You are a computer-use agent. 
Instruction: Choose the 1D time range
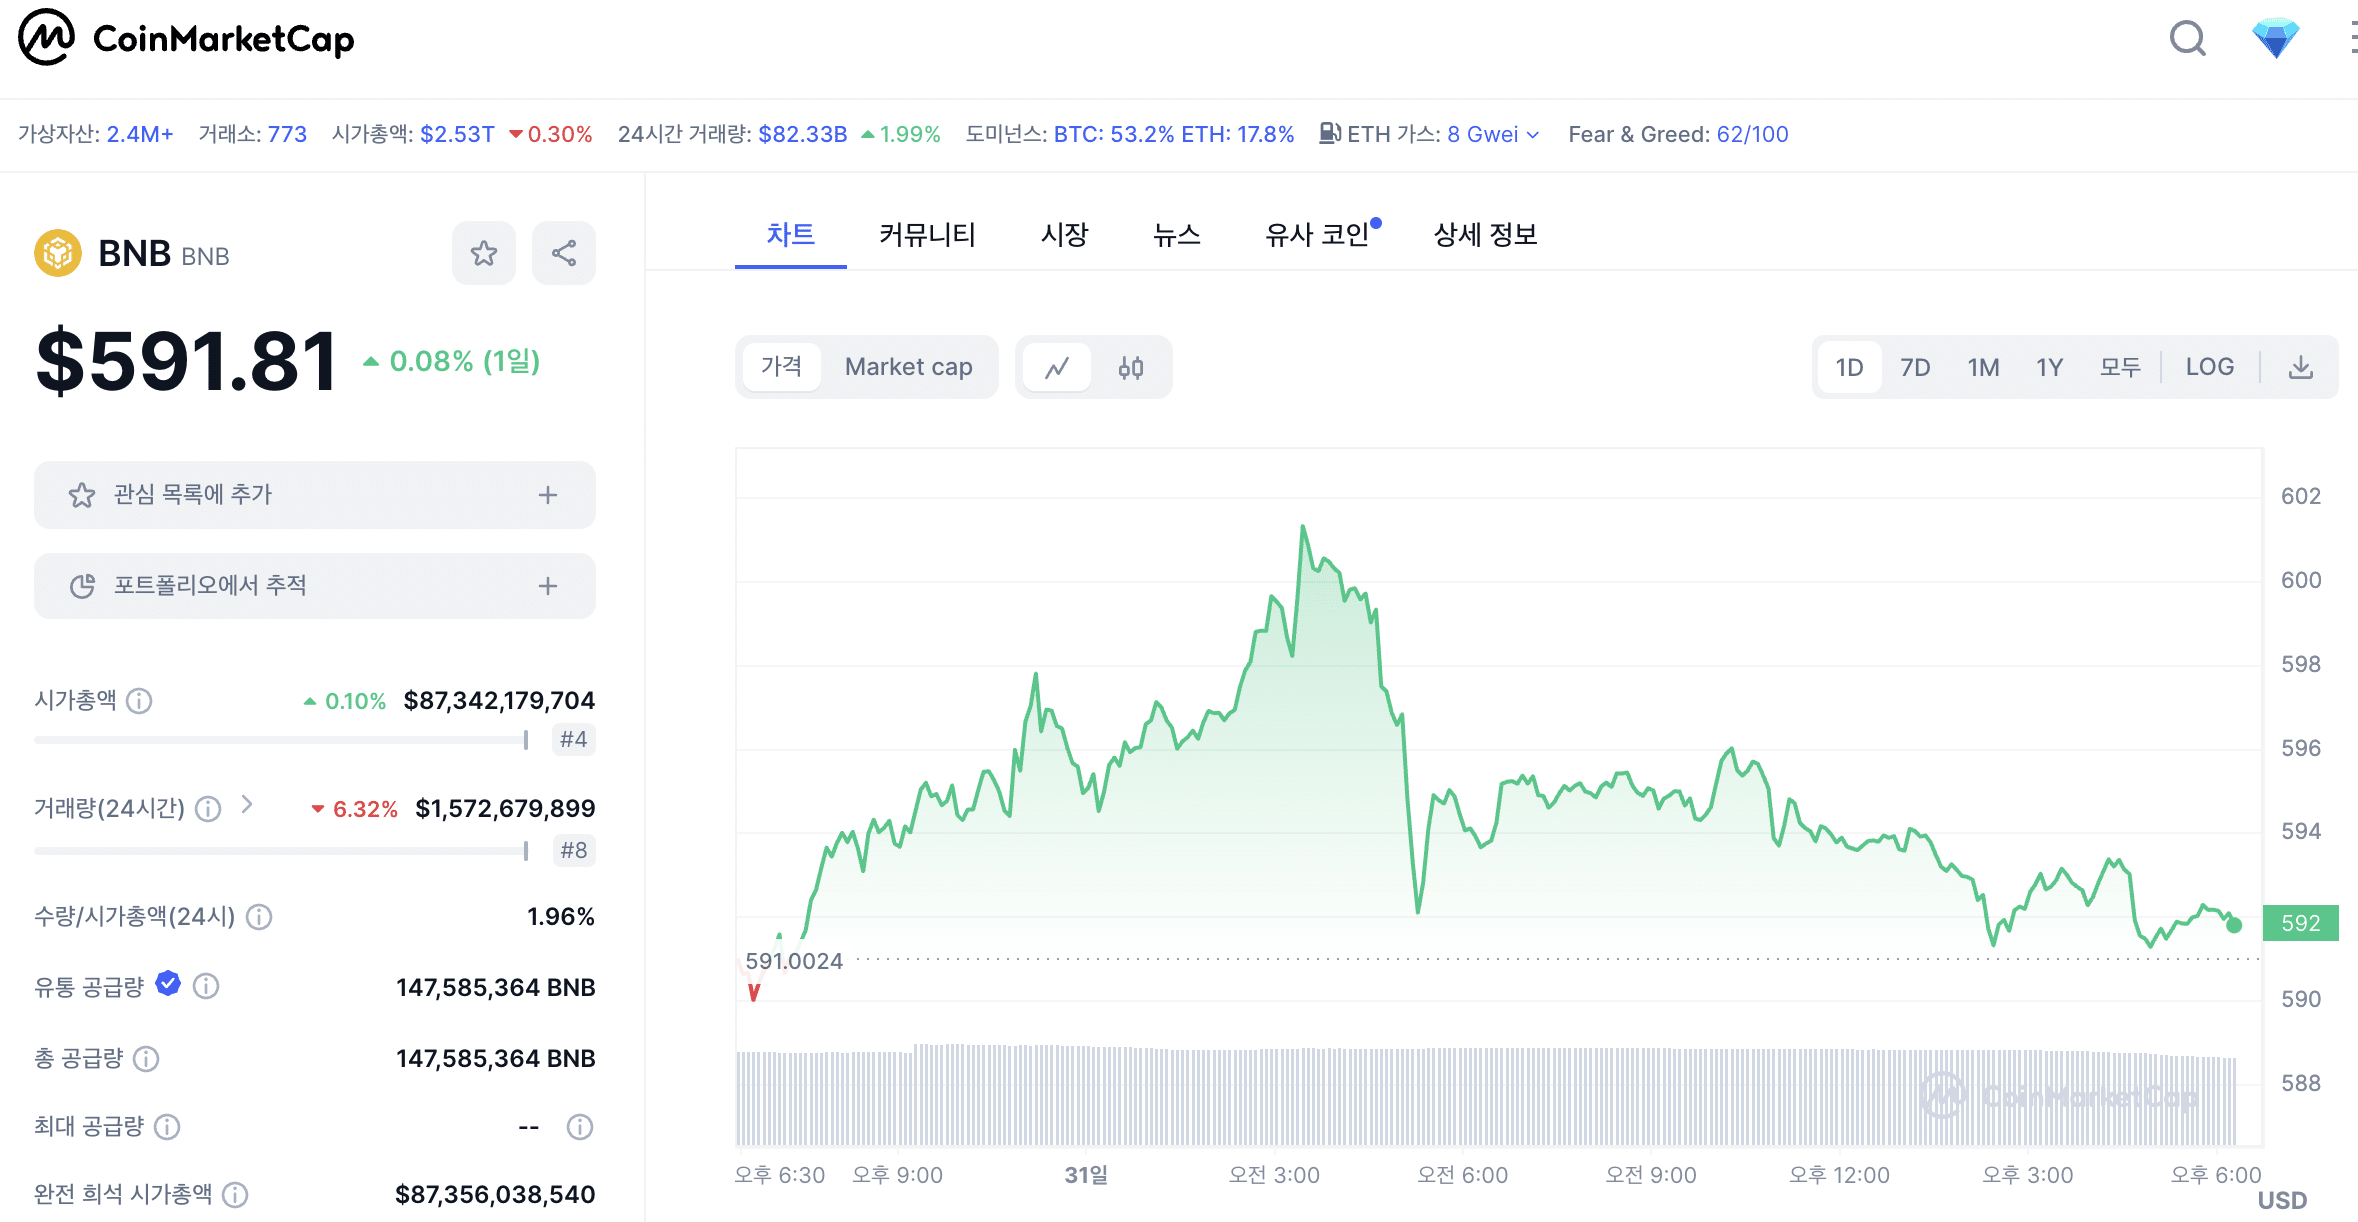click(1849, 367)
